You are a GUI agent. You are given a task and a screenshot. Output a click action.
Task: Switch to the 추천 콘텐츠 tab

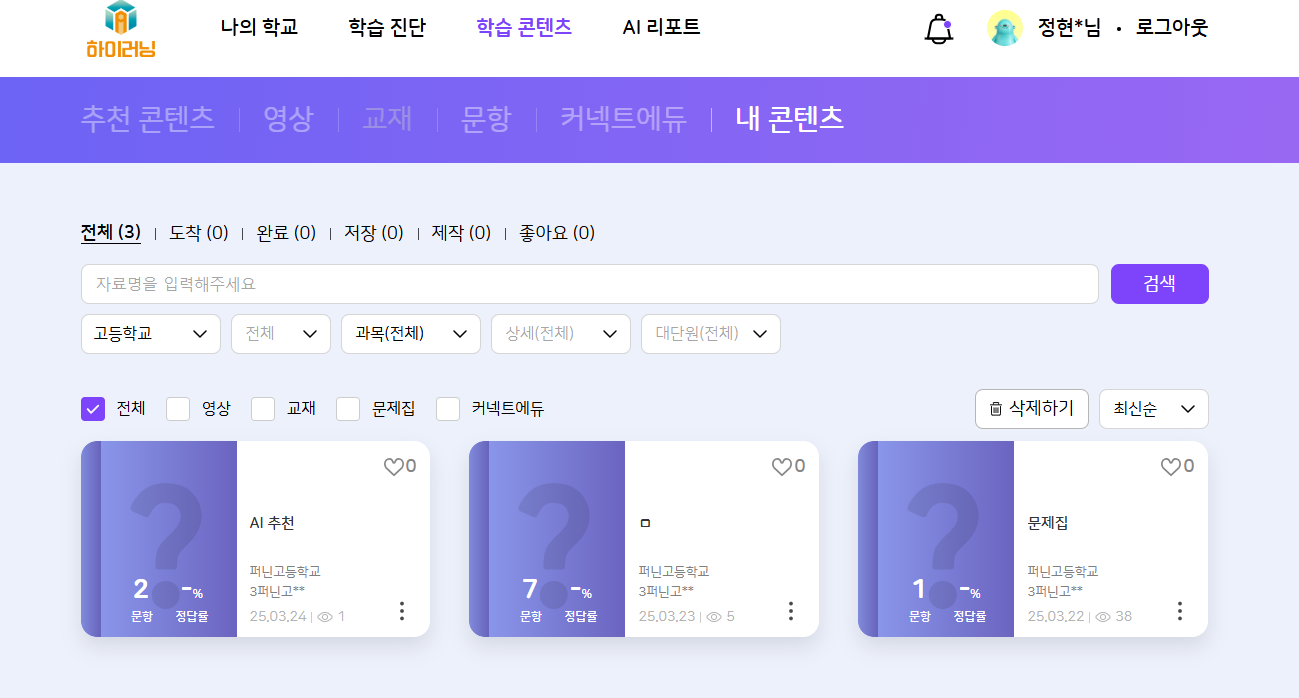click(x=147, y=119)
